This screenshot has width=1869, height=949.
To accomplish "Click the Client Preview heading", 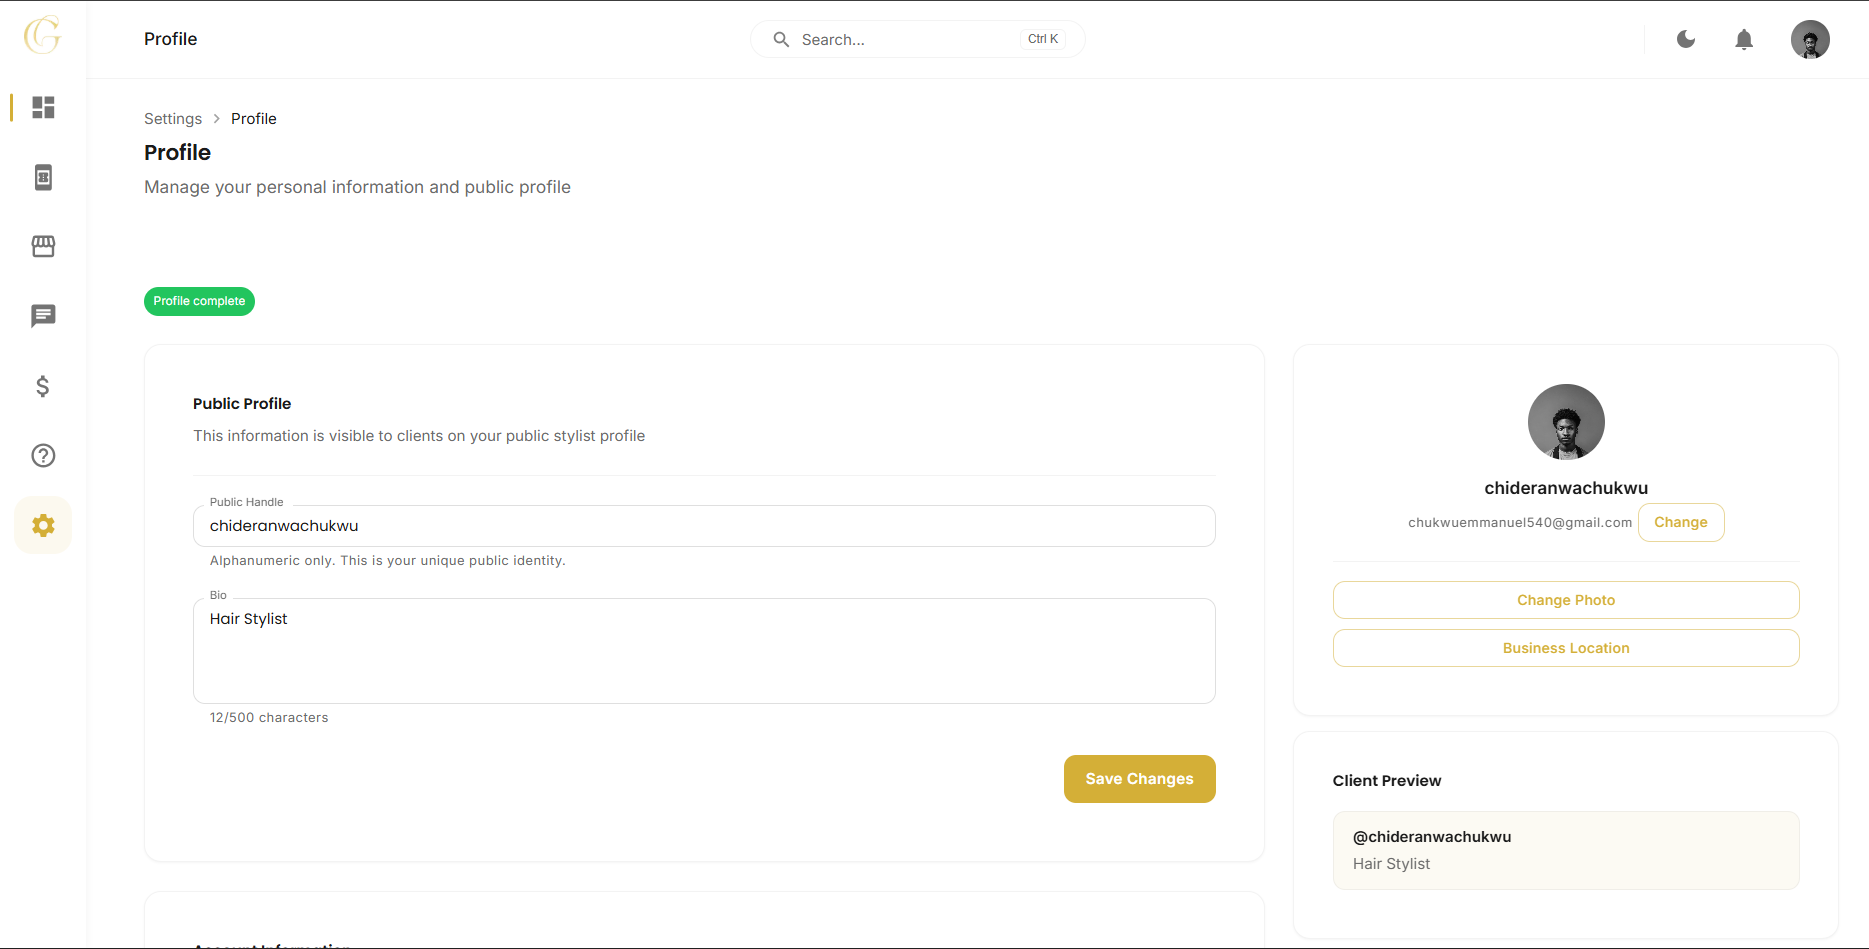I will [1387, 781].
